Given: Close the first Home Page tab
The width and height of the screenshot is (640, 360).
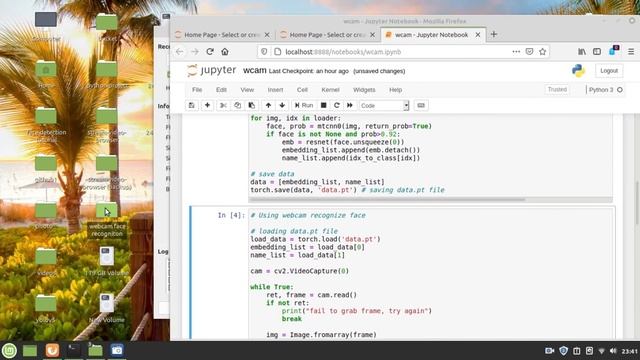Looking at the screenshot, I should pyautogui.click(x=267, y=35).
